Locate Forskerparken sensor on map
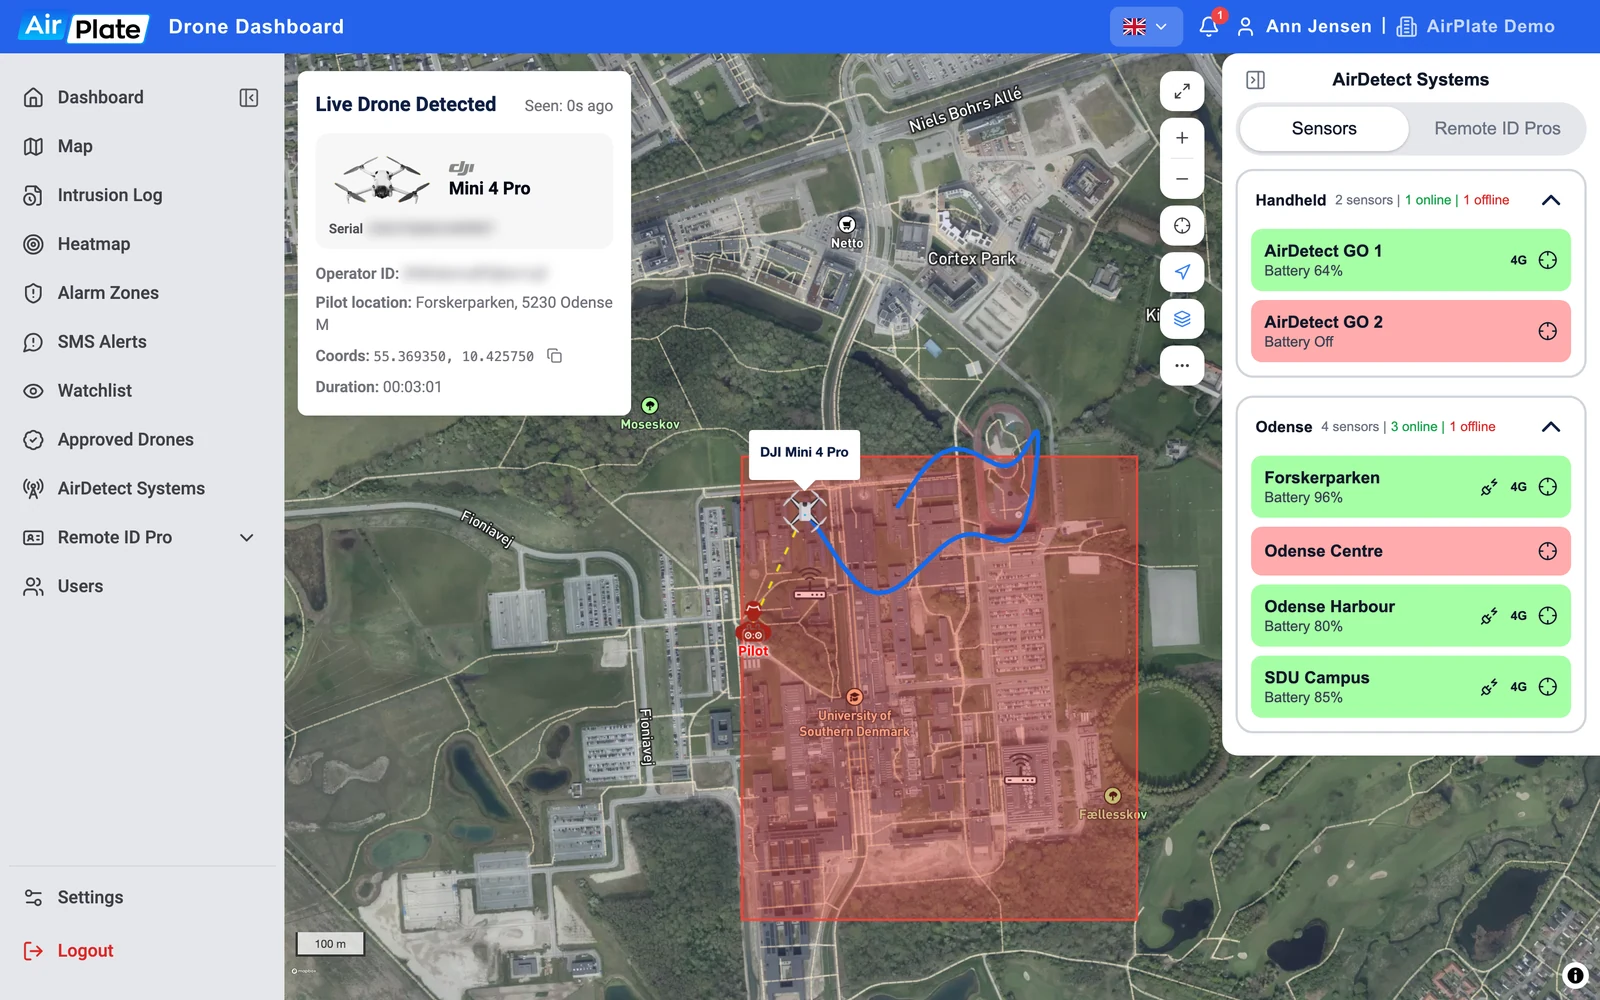 1548,487
